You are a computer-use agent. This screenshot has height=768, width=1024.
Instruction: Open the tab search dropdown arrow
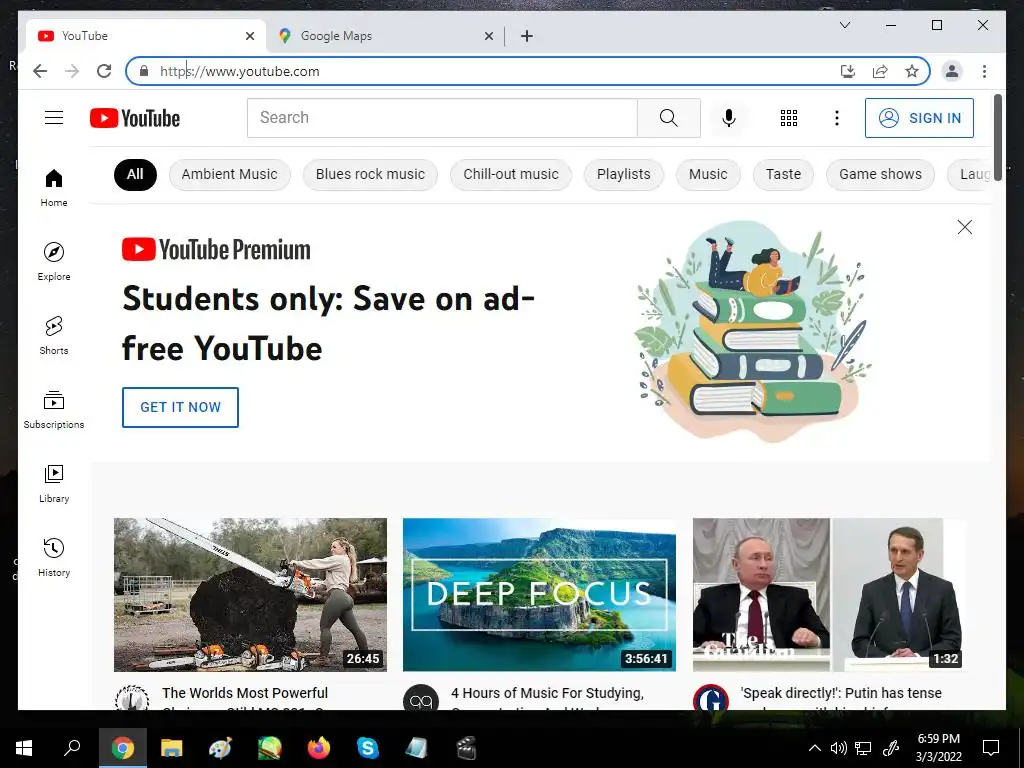[844, 25]
